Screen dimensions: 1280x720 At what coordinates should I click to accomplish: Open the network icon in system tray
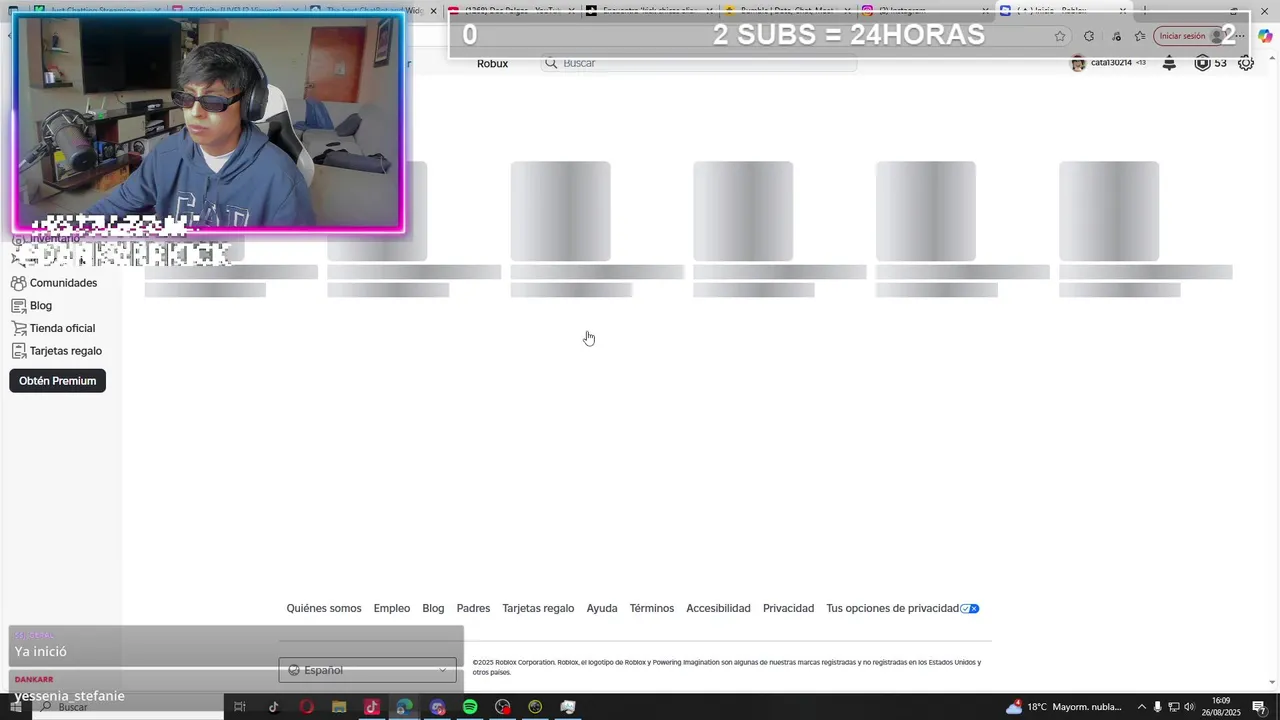click(1174, 707)
